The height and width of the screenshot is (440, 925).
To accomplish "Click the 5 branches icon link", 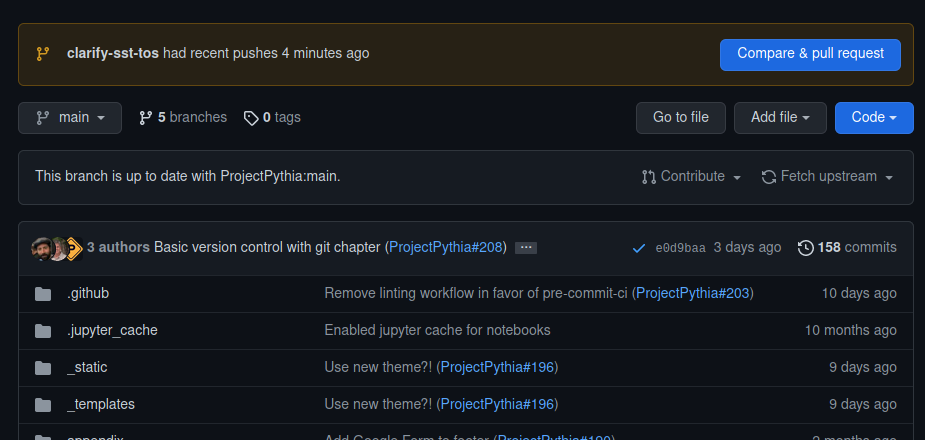I will coord(146,118).
